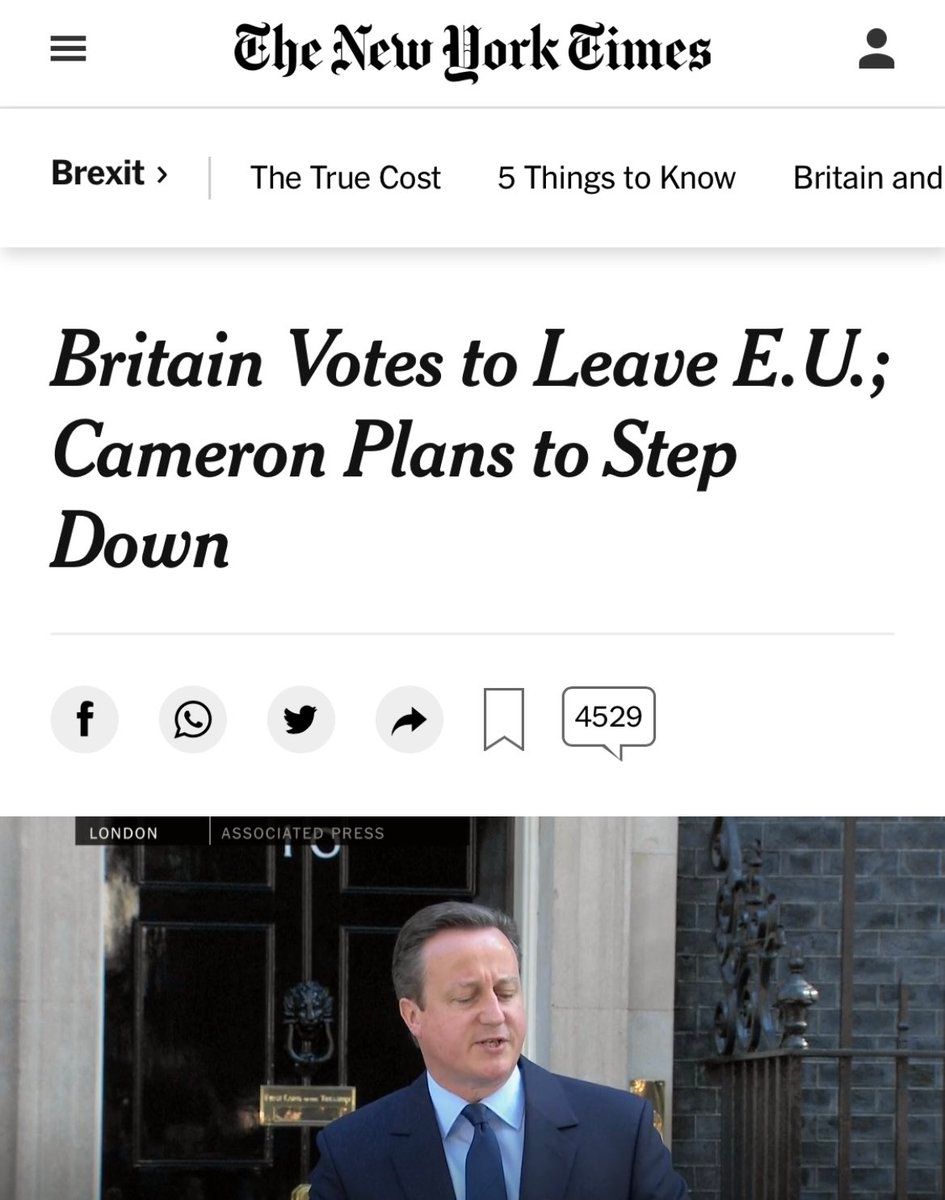Select 'The True Cost' navigation item
945x1200 pixels.
pos(345,178)
